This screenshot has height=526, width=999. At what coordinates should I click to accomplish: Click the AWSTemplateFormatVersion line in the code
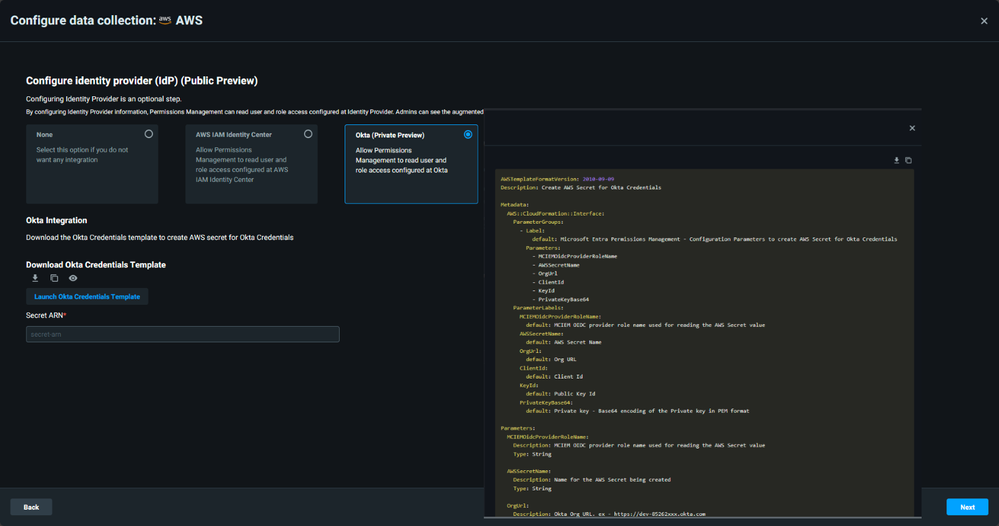557,179
